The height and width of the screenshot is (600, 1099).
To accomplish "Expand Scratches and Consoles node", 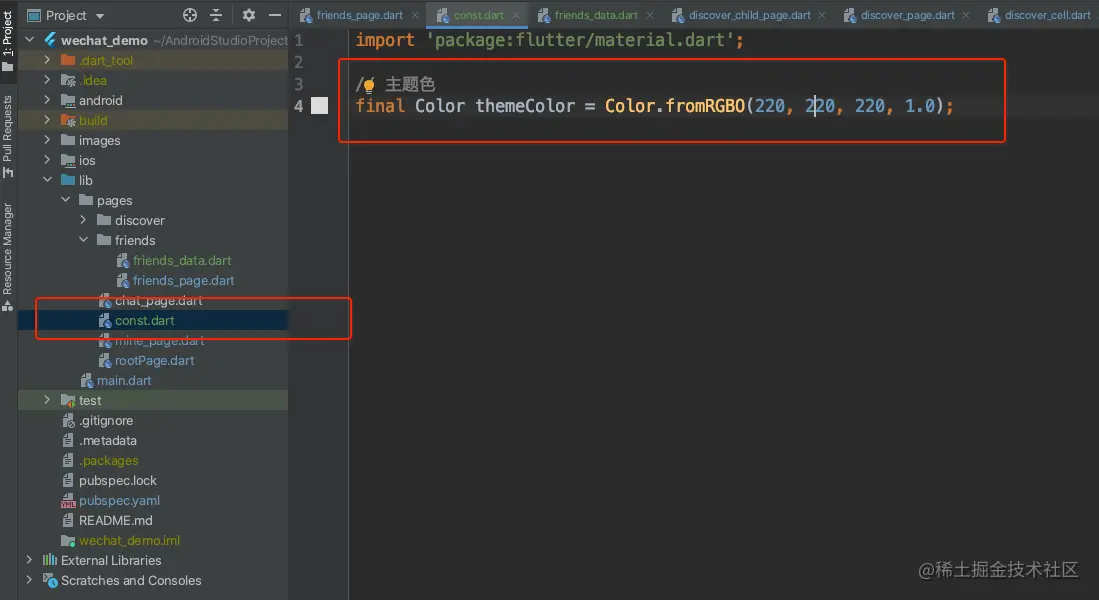I will tap(29, 580).
